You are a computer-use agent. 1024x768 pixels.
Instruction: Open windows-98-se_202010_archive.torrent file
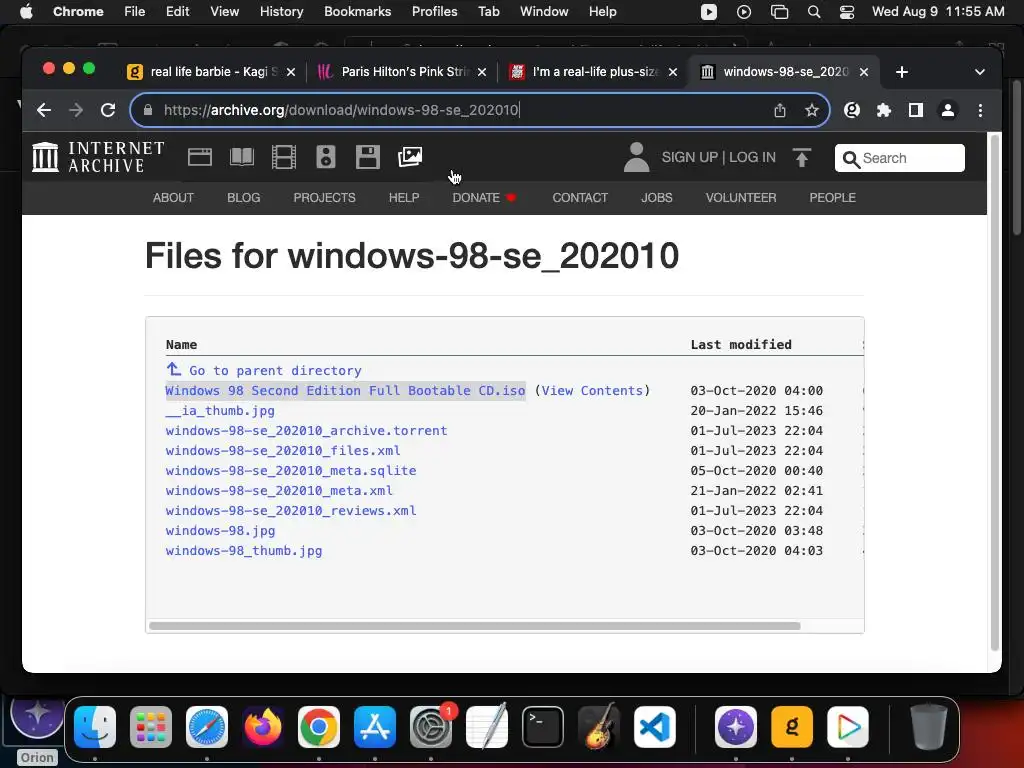[306, 431]
